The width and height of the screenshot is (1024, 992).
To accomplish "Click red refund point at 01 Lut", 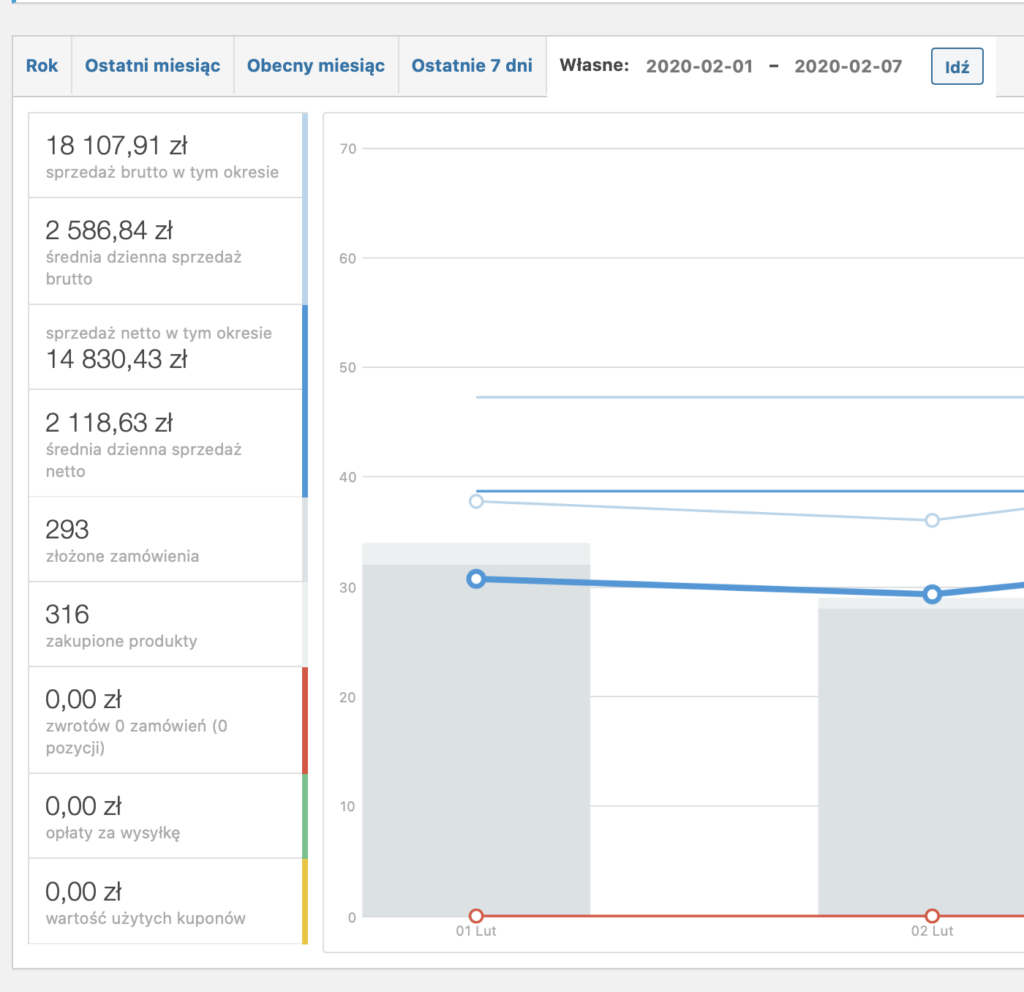I will coord(476,916).
